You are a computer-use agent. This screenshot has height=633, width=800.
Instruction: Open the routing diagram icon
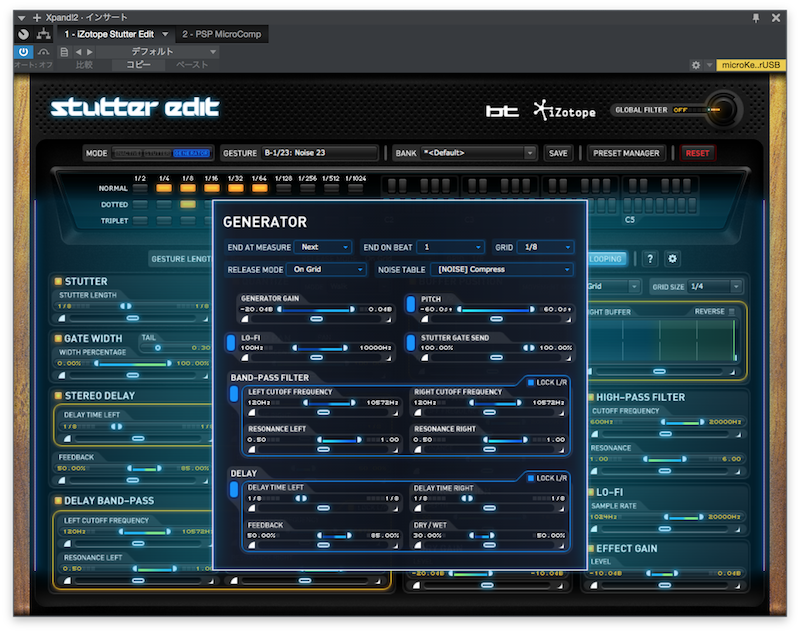pyautogui.click(x=44, y=34)
